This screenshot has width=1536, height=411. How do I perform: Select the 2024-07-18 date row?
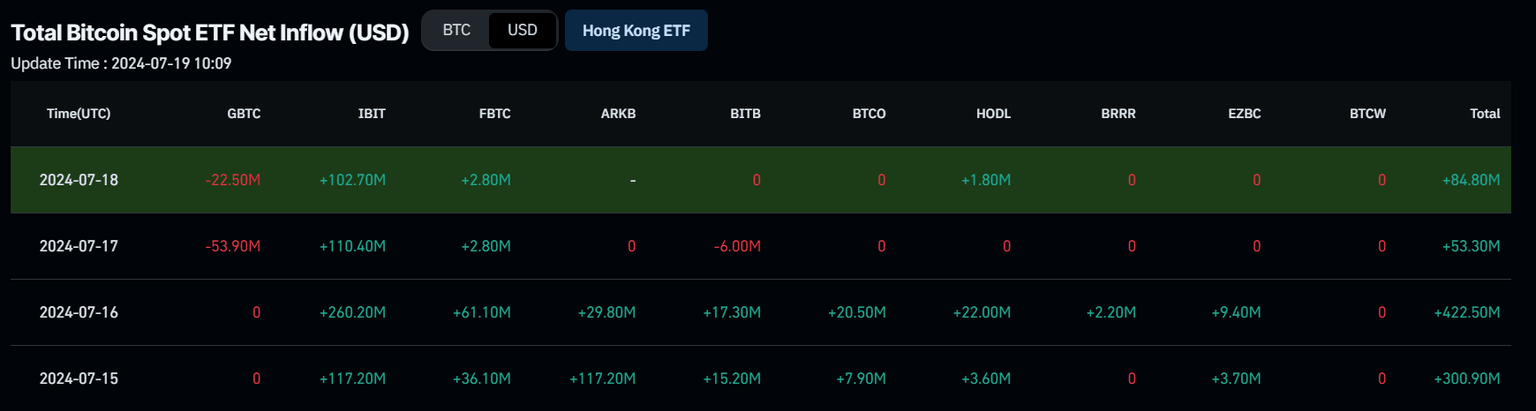(79, 180)
